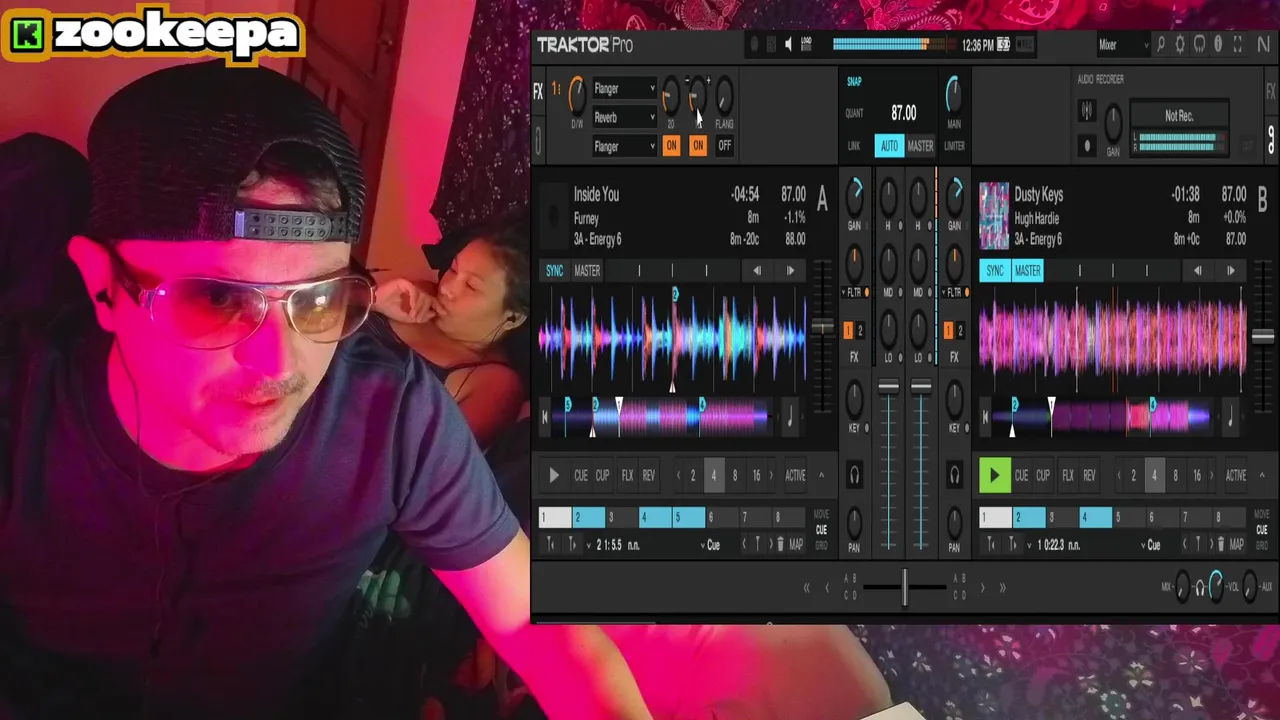Click Dusty Keys album cover art
1280x720 pixels.
click(994, 216)
